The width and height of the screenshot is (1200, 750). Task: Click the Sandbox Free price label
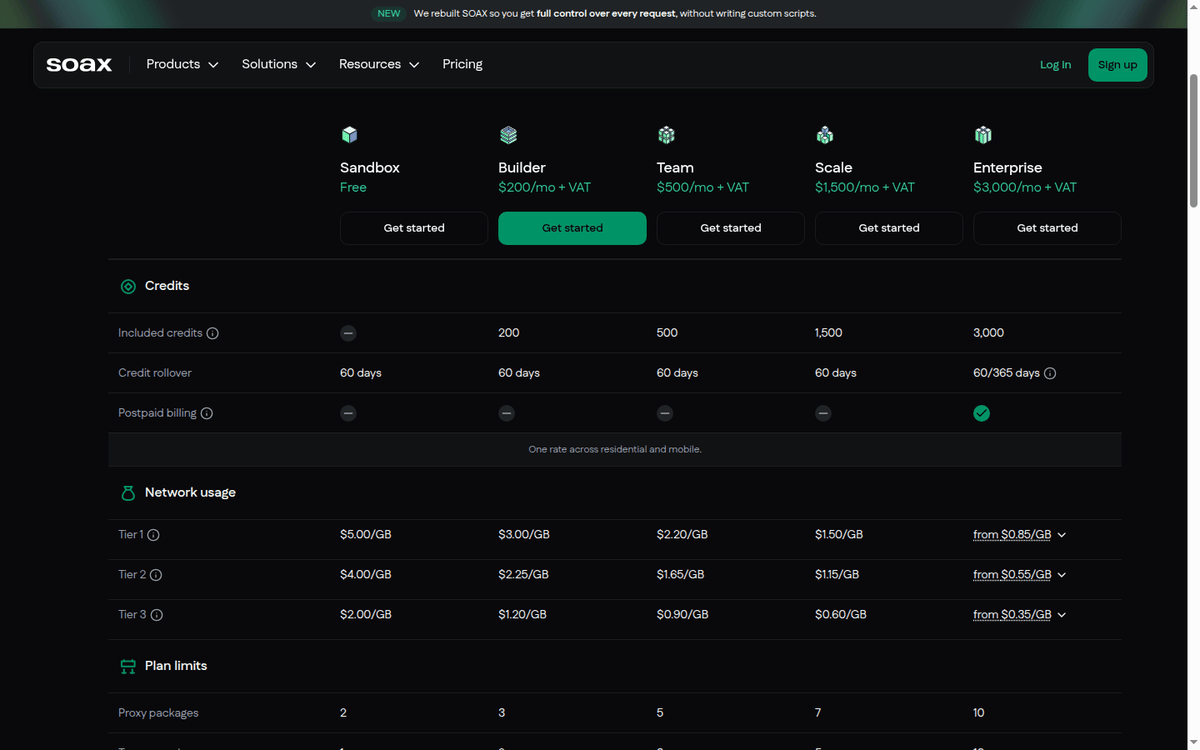click(353, 188)
